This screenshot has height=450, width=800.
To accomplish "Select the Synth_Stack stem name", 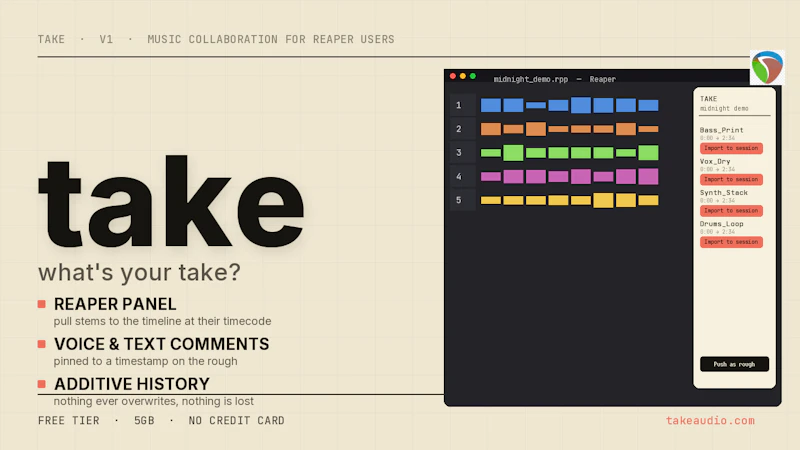I will tap(723, 192).
